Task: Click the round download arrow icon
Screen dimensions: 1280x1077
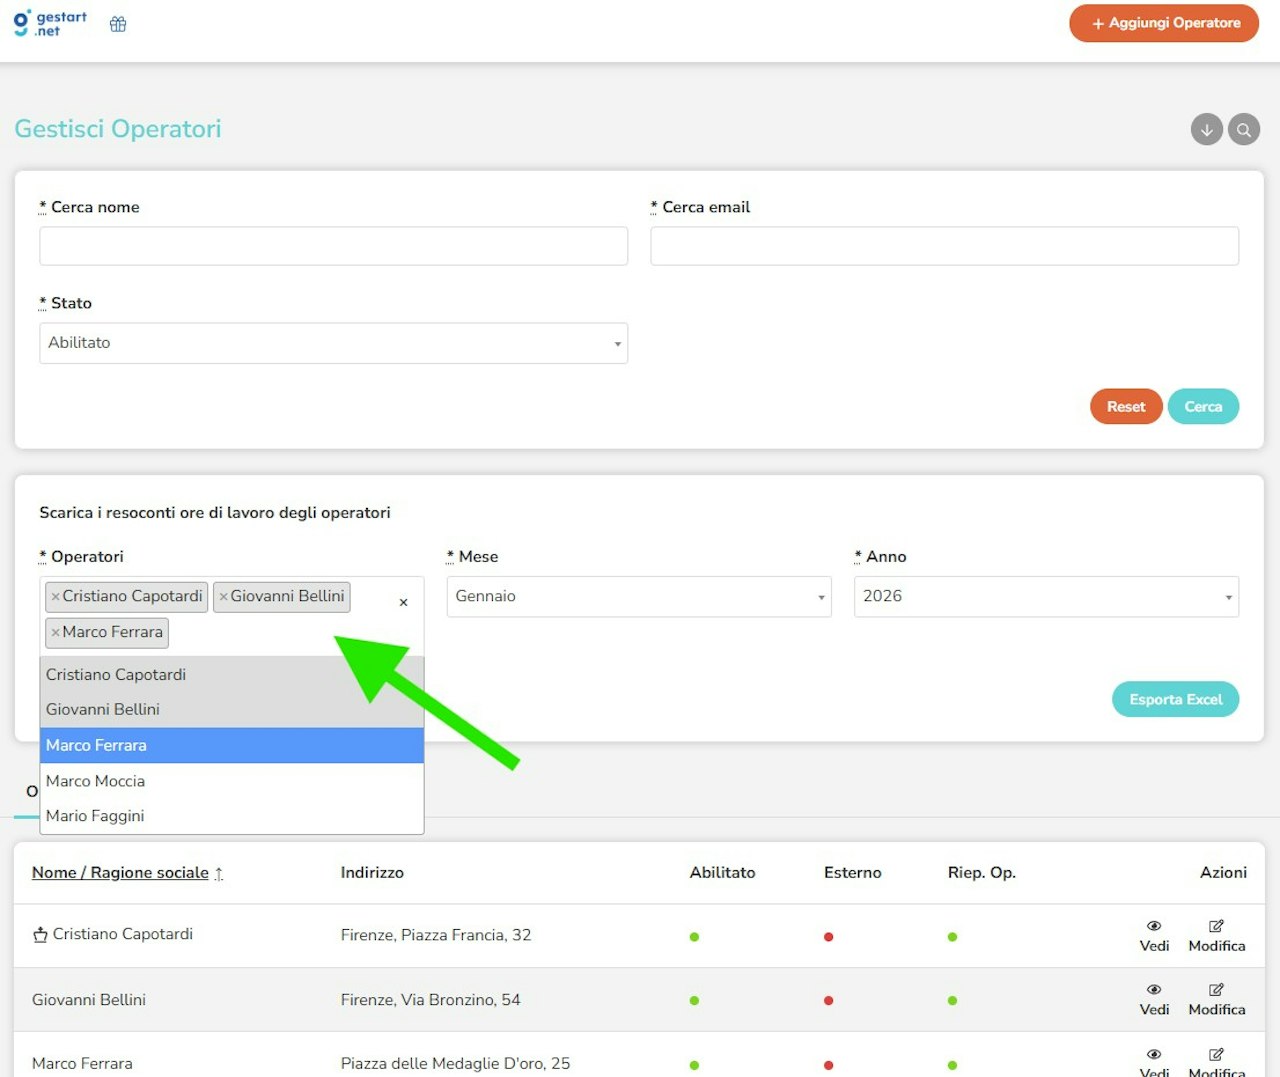Action: [1207, 129]
